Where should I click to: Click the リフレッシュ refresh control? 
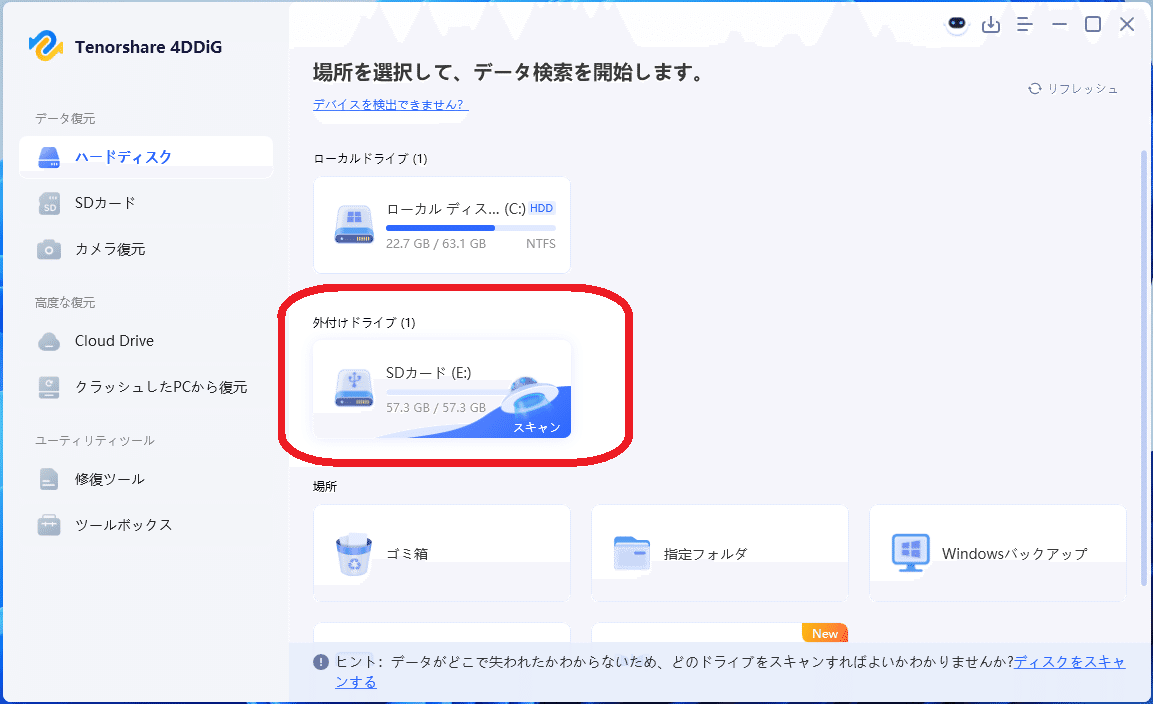tap(1073, 88)
